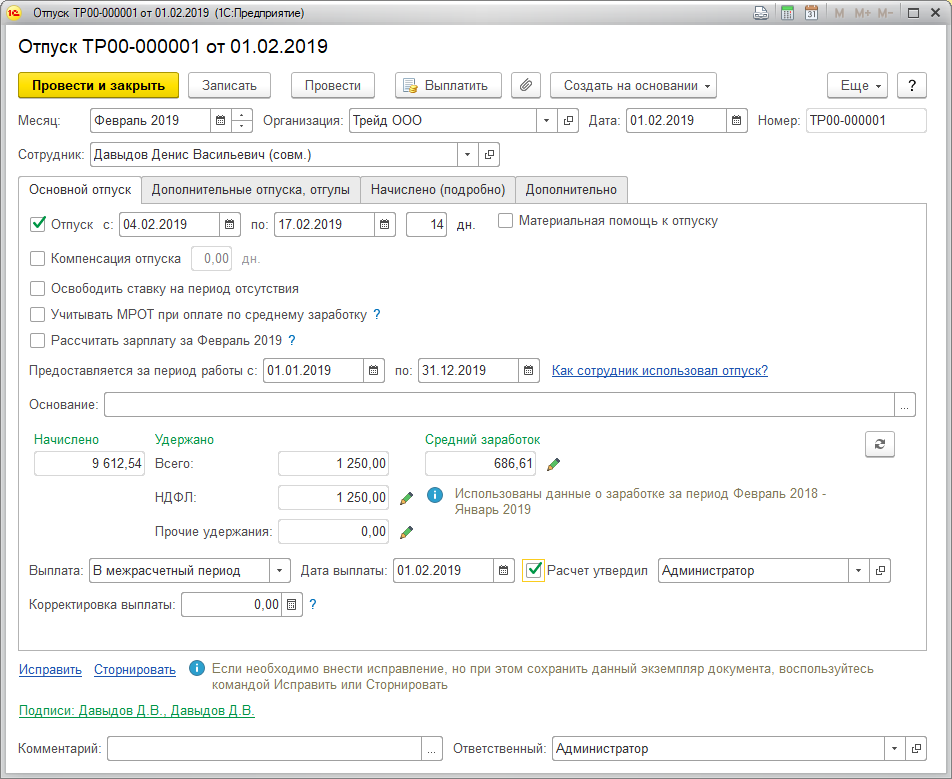Toggle Расчет утвердил checkbox
The image size is (952, 779).
[533, 571]
